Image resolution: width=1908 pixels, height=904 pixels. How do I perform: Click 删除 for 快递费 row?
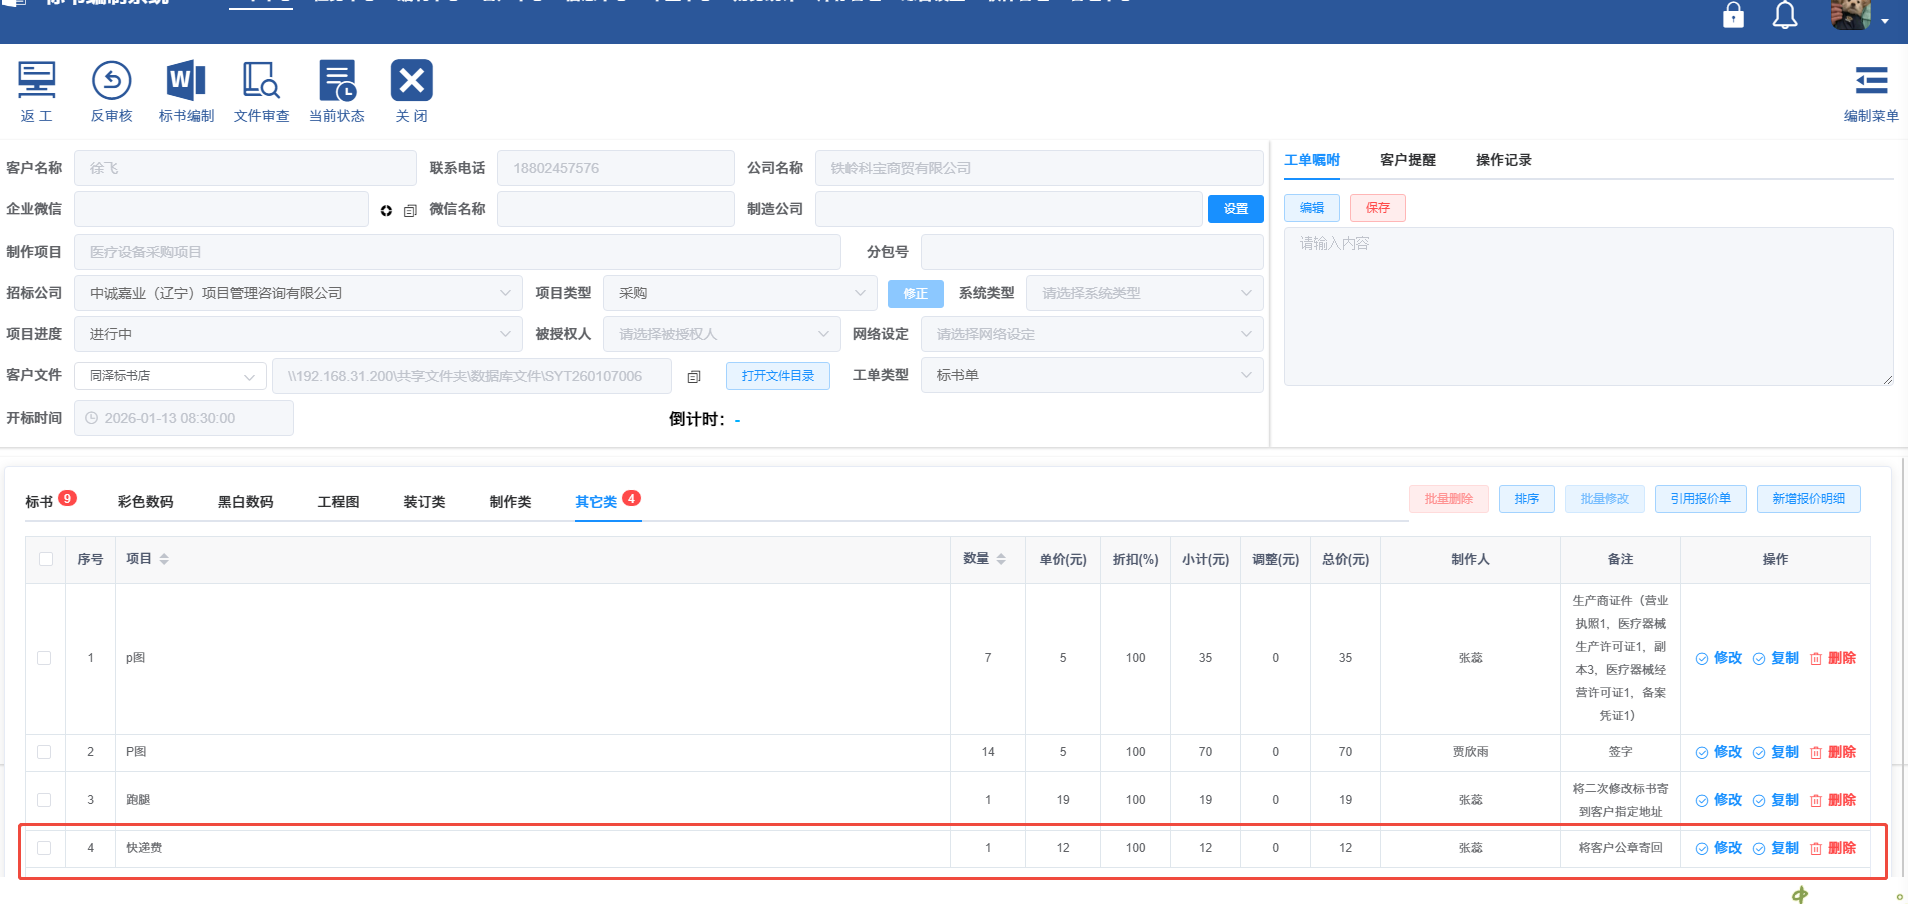pos(1833,848)
